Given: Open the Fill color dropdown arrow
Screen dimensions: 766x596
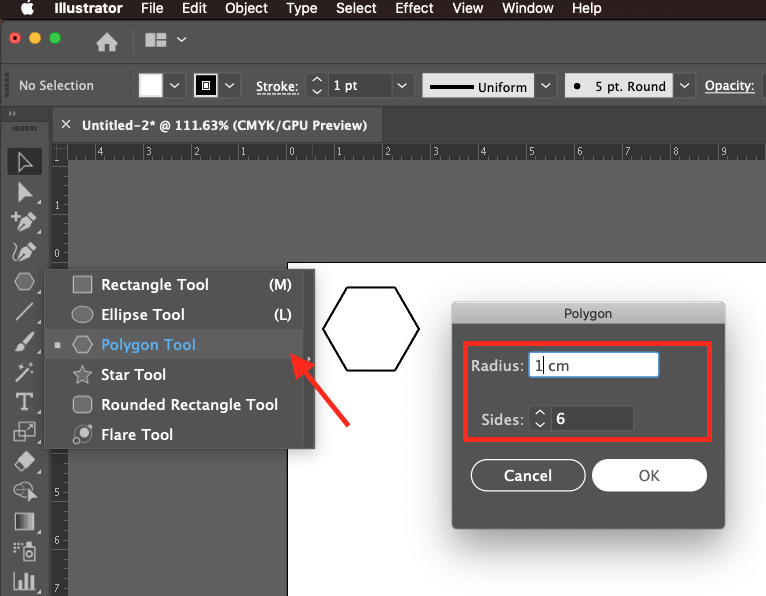Looking at the screenshot, I should click(x=174, y=86).
